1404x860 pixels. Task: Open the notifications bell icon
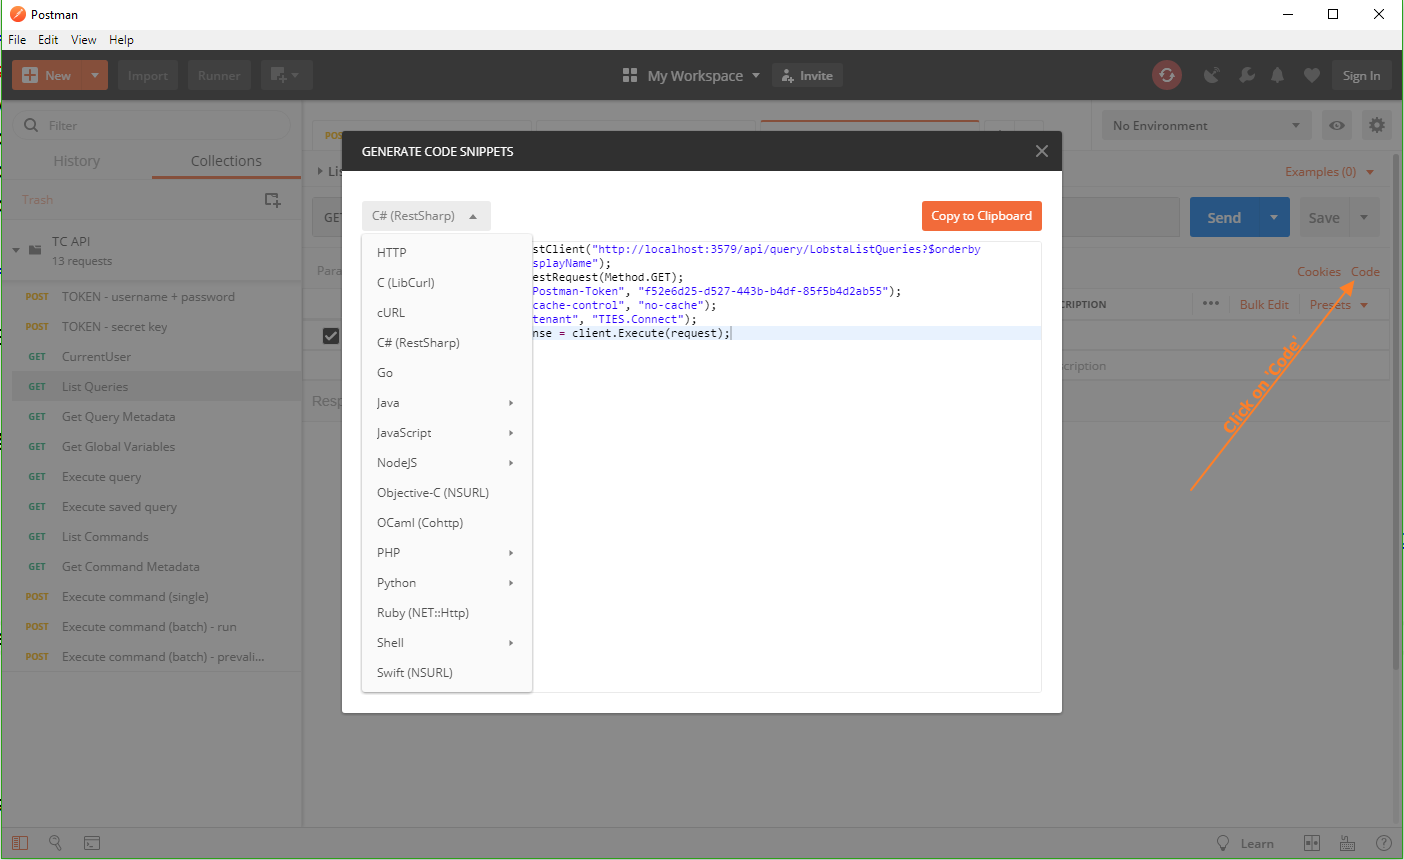(x=1277, y=75)
